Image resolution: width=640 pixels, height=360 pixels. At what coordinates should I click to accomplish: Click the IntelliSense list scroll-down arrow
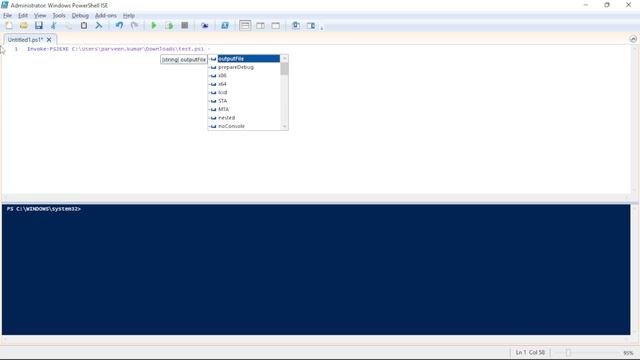(x=284, y=127)
